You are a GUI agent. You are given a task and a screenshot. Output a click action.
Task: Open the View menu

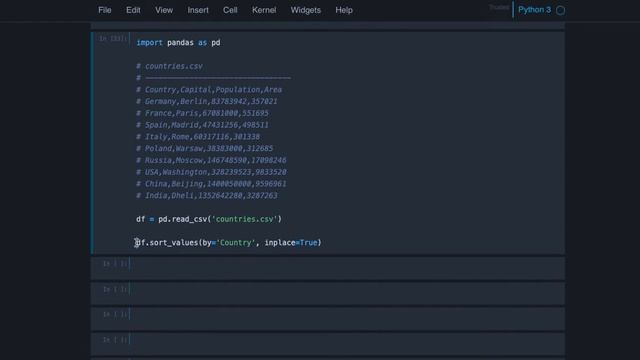pyautogui.click(x=164, y=10)
